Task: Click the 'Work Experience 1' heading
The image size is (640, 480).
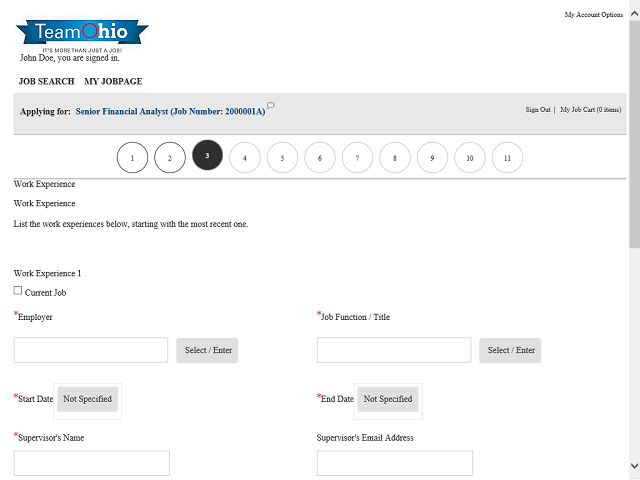Action: pos(47,273)
